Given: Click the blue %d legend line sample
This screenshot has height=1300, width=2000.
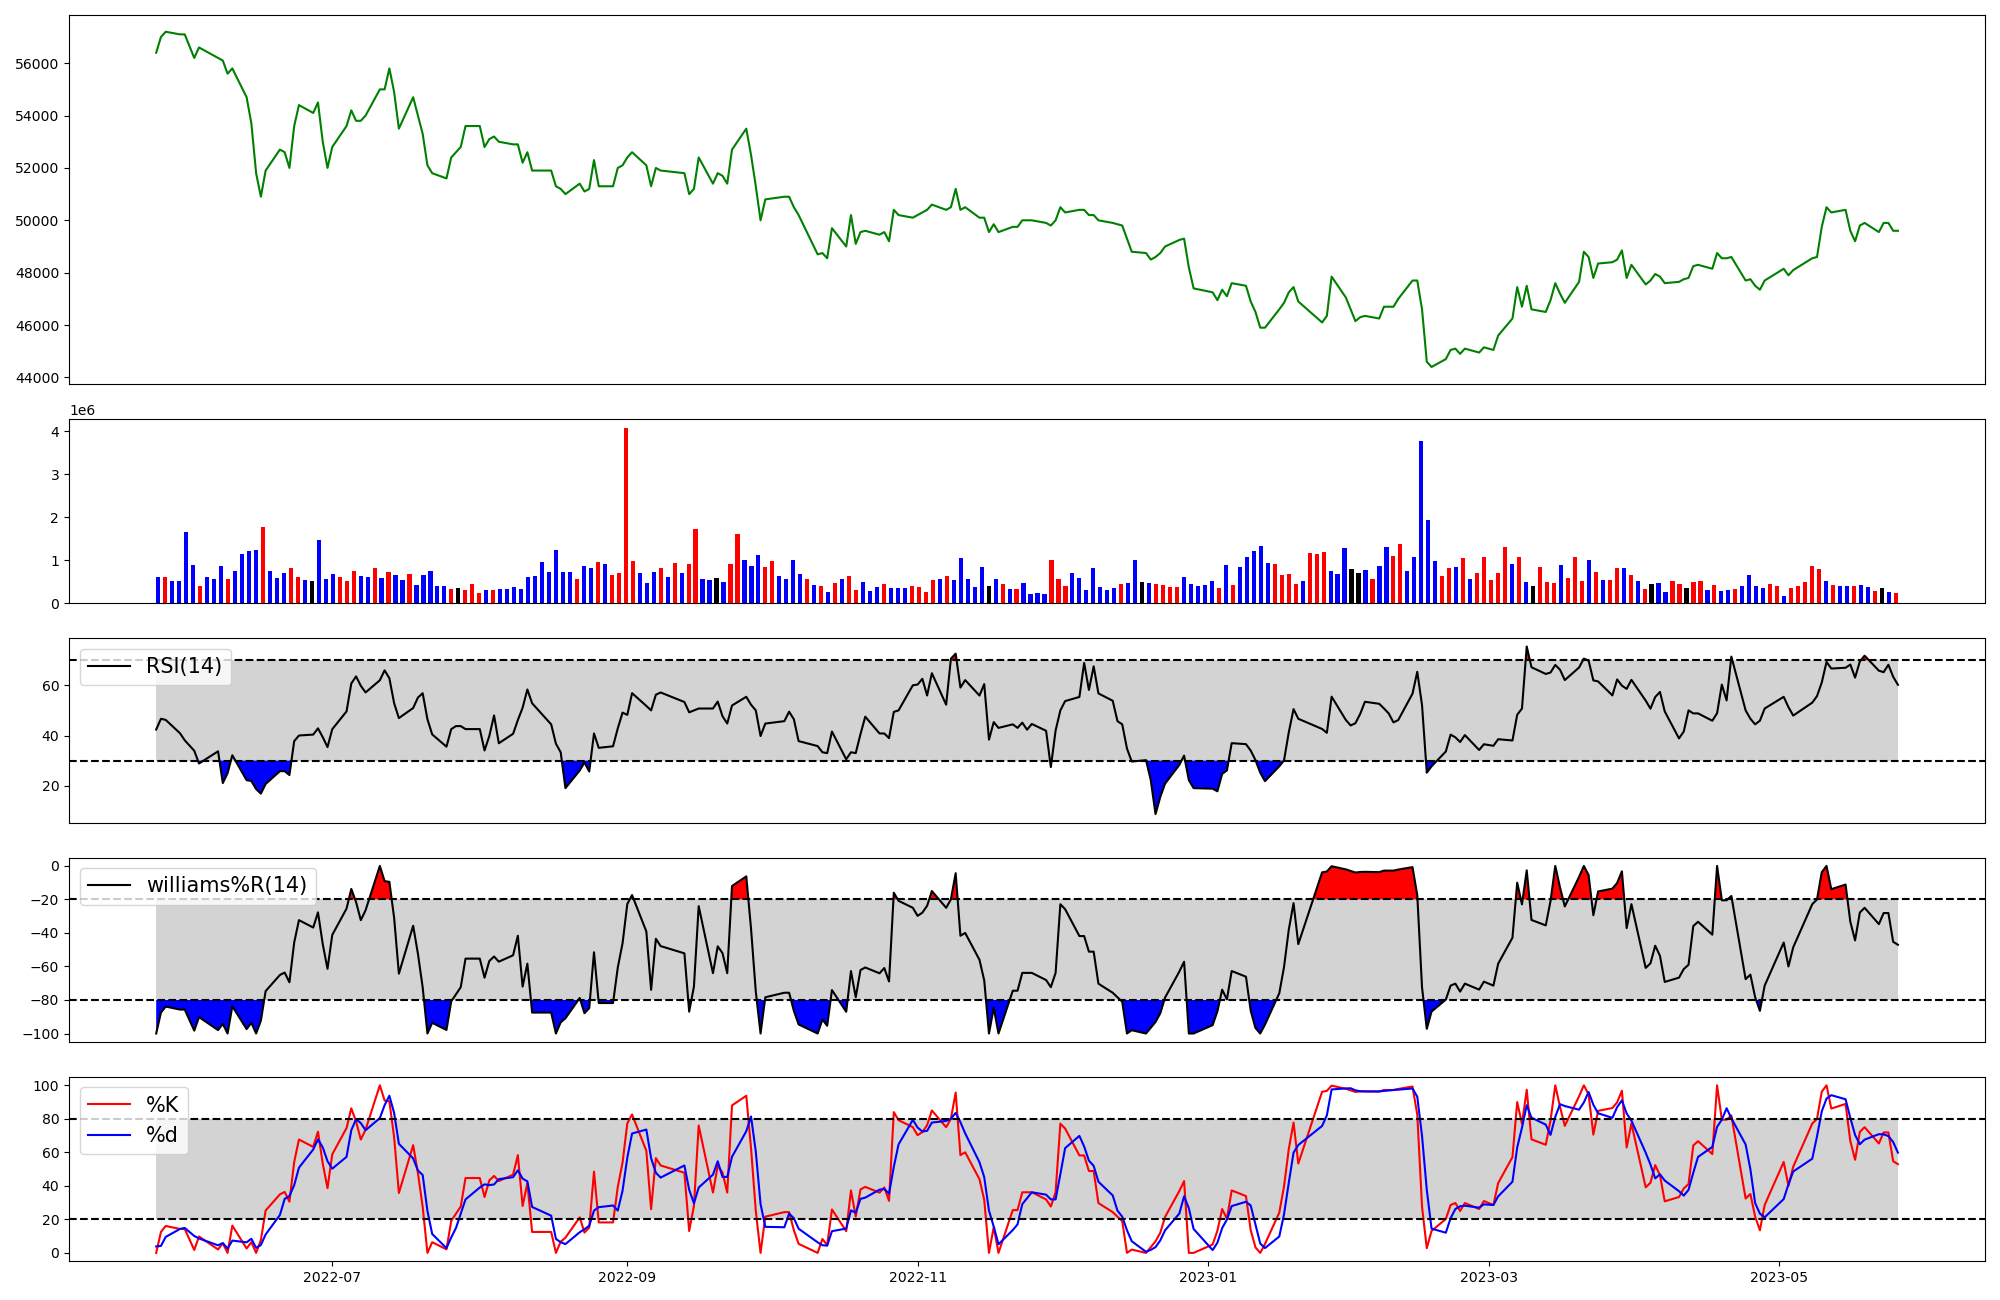Looking at the screenshot, I should pyautogui.click(x=110, y=1135).
